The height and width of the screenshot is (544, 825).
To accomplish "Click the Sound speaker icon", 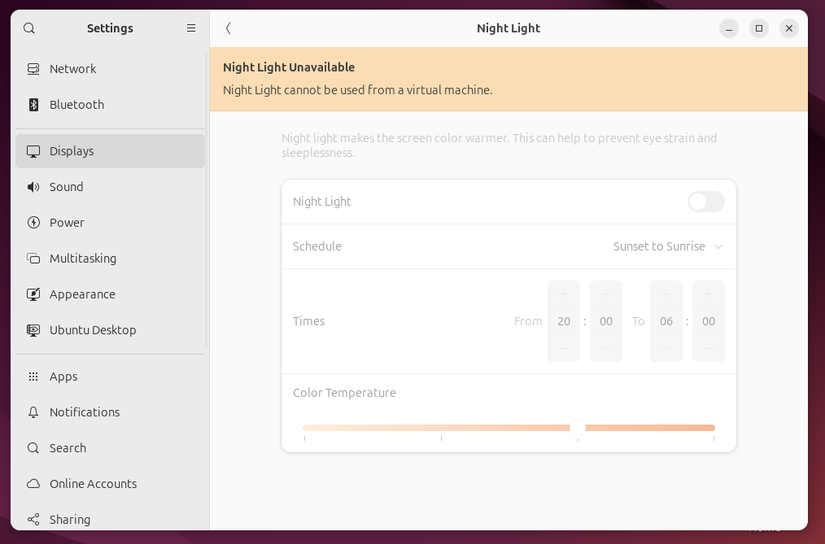I will click(33, 187).
